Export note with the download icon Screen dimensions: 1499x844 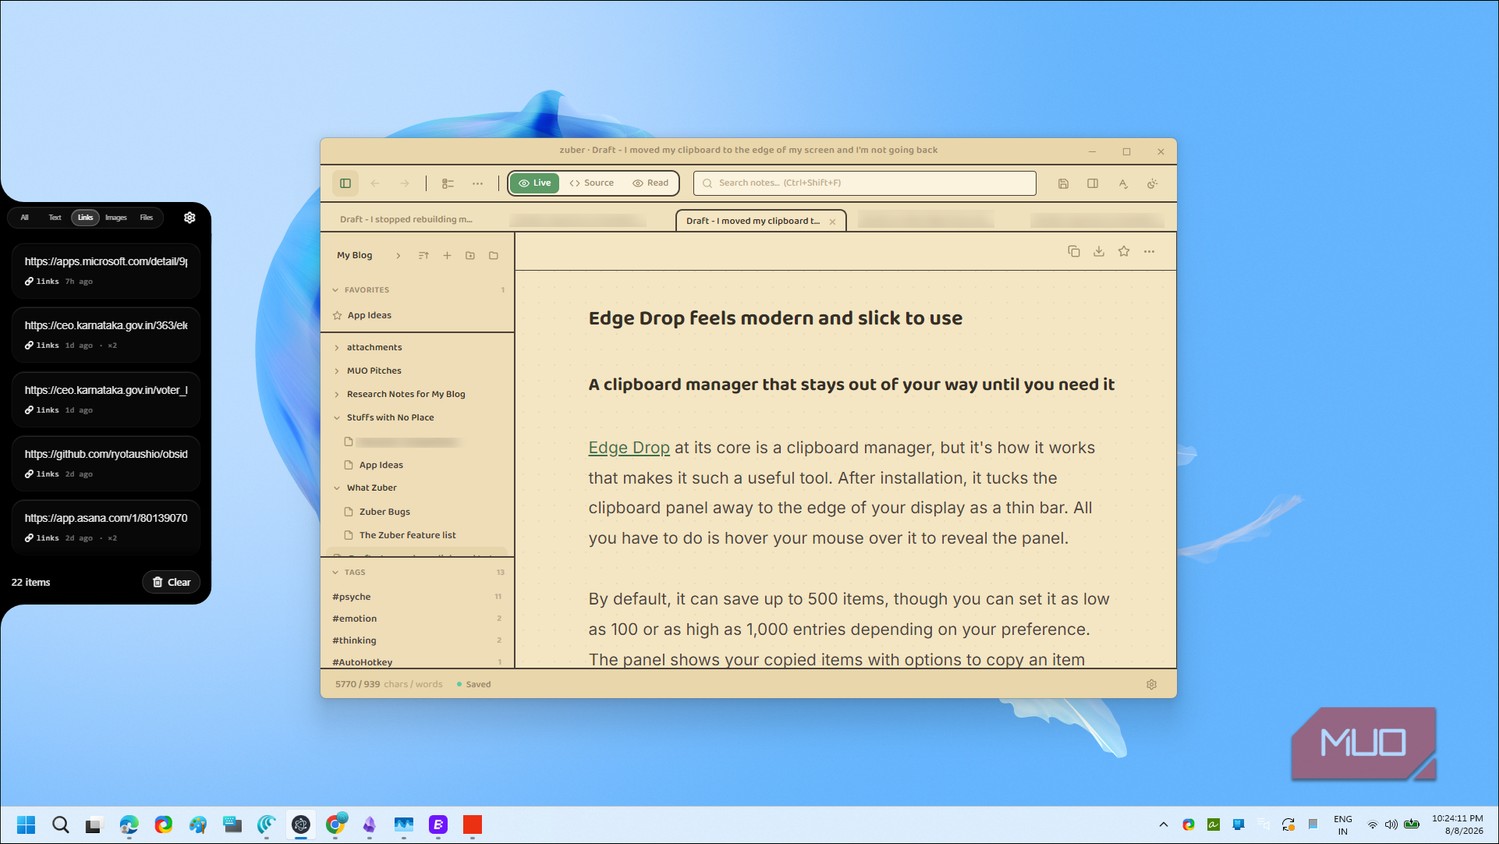coord(1098,252)
